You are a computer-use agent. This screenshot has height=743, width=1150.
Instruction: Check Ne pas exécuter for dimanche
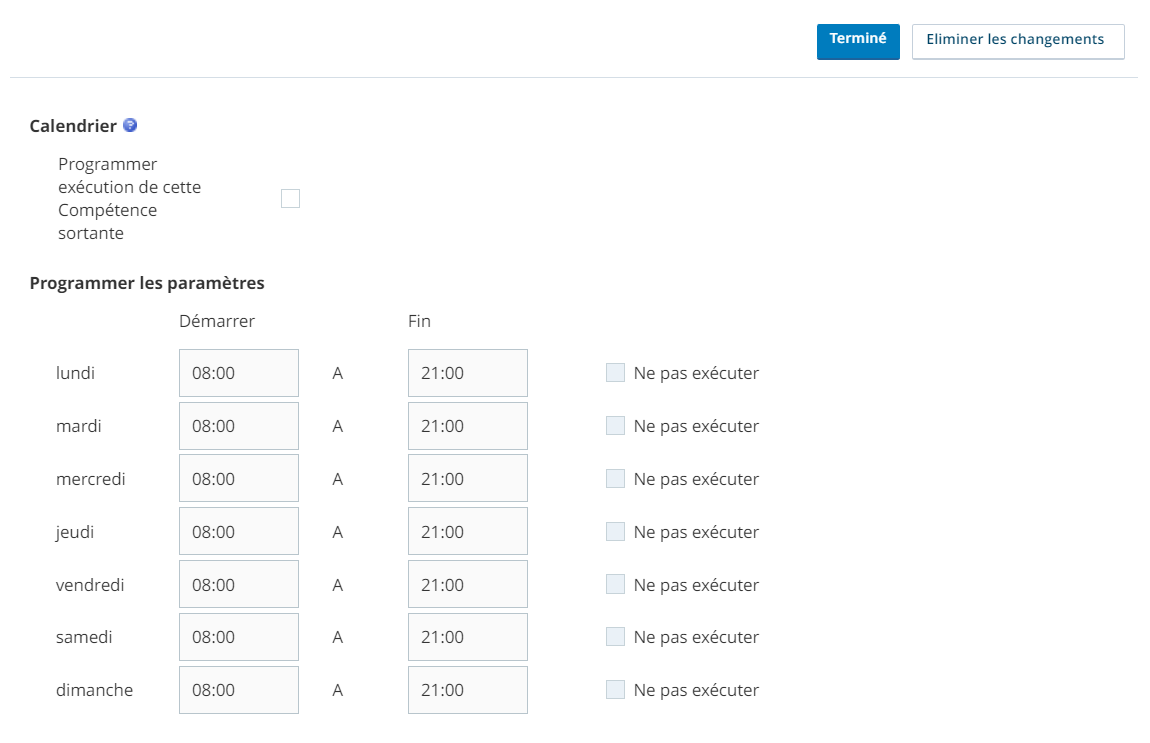click(615, 689)
